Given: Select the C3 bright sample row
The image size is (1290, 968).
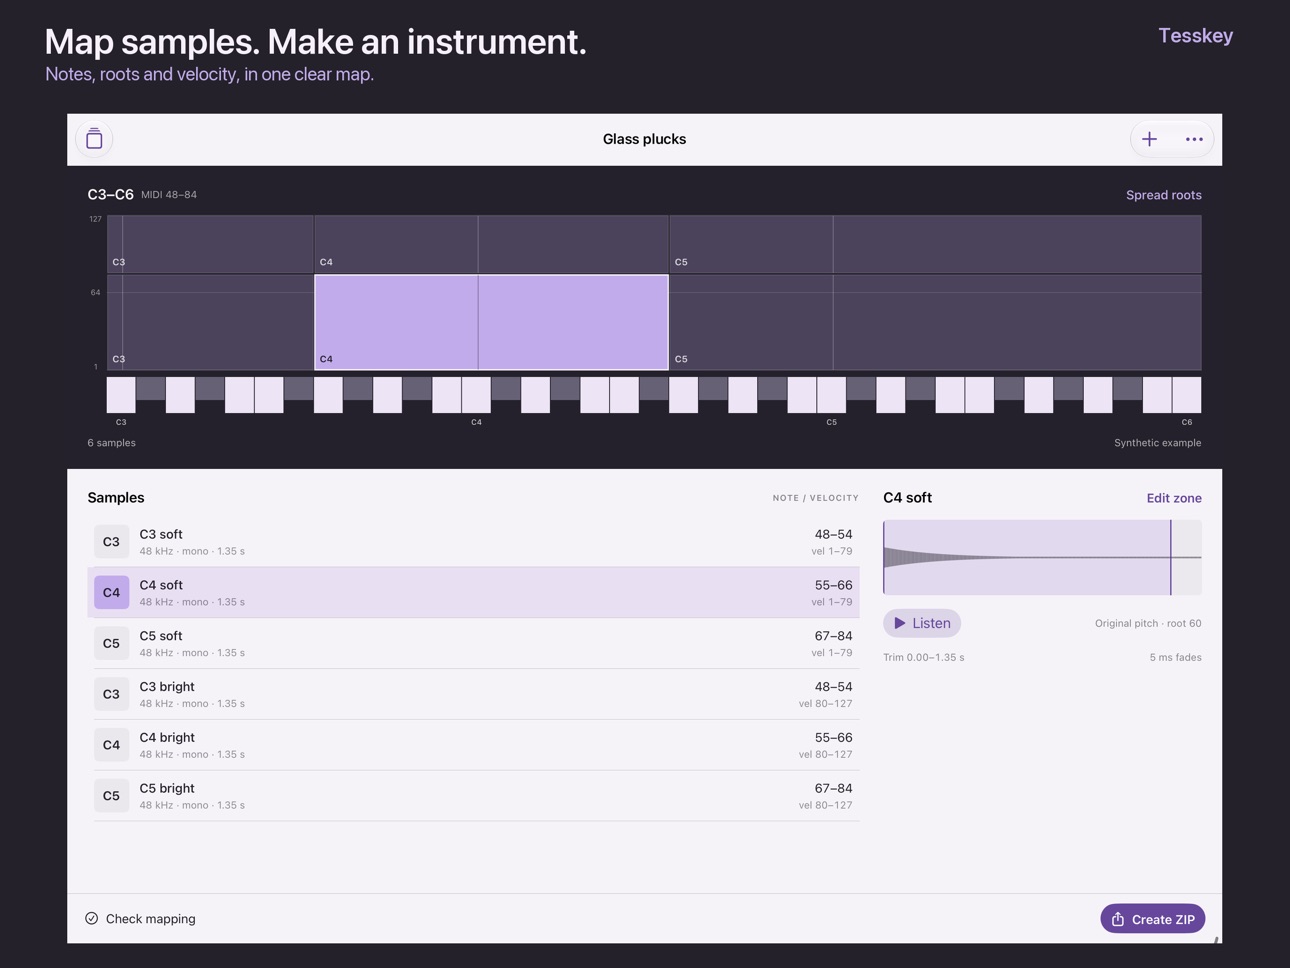Looking at the screenshot, I should coord(474,694).
